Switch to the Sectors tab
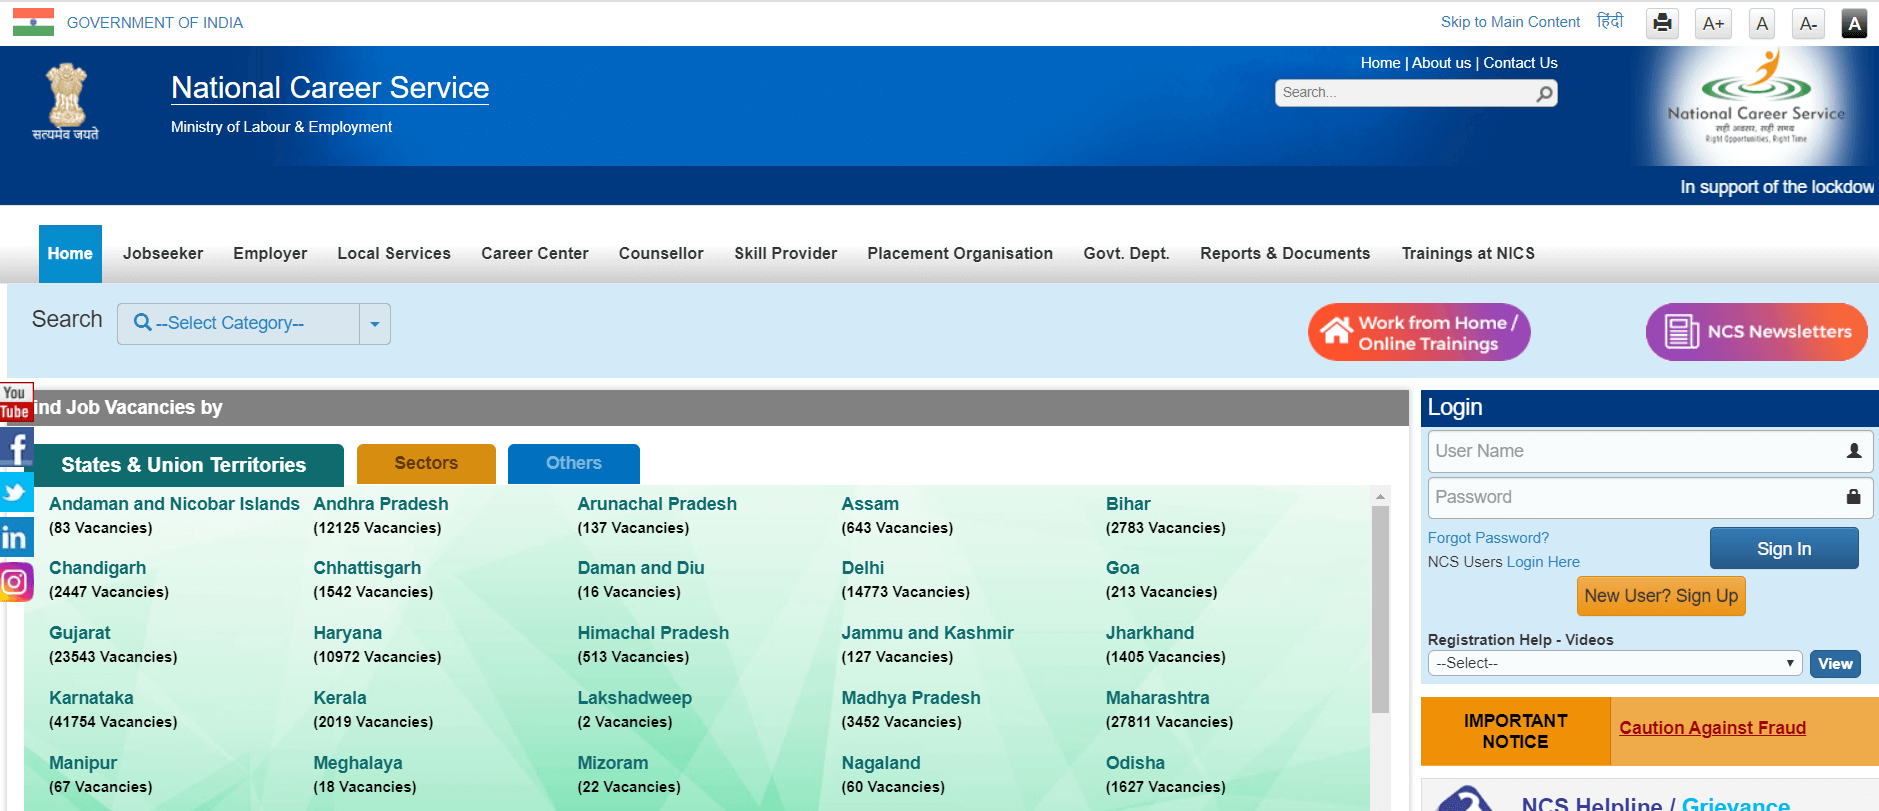 (x=426, y=464)
